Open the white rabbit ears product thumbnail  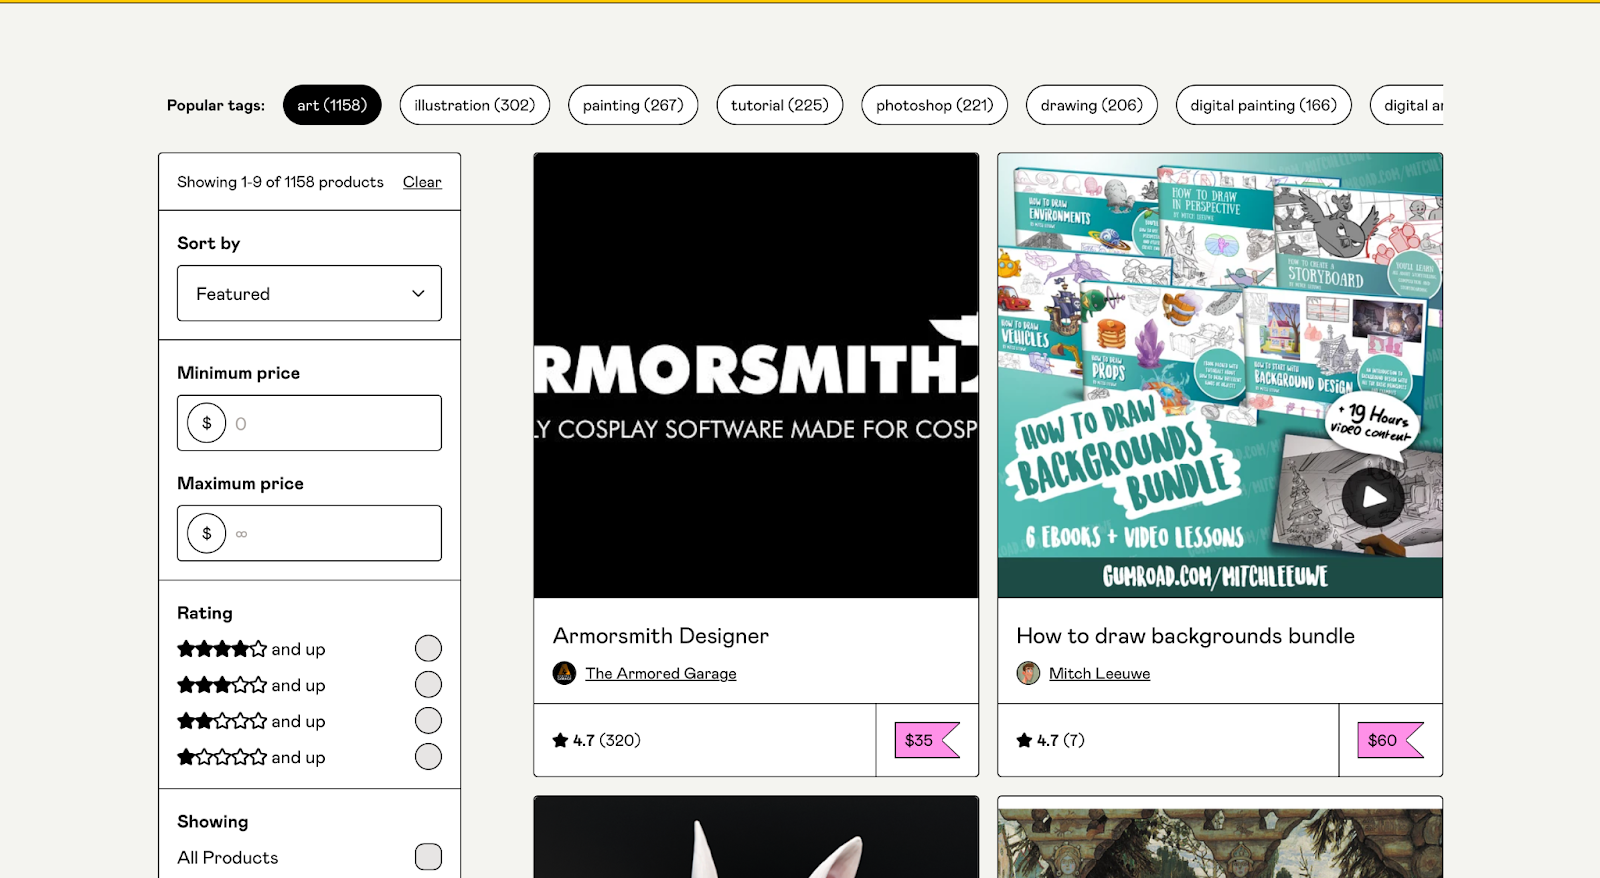(x=756, y=837)
